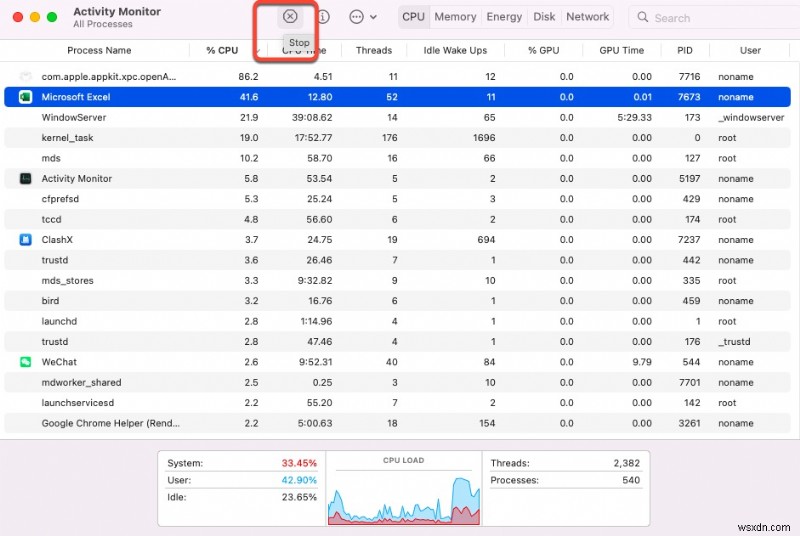Click the WeChat process icon
This screenshot has height=536, width=800.
(x=26, y=362)
